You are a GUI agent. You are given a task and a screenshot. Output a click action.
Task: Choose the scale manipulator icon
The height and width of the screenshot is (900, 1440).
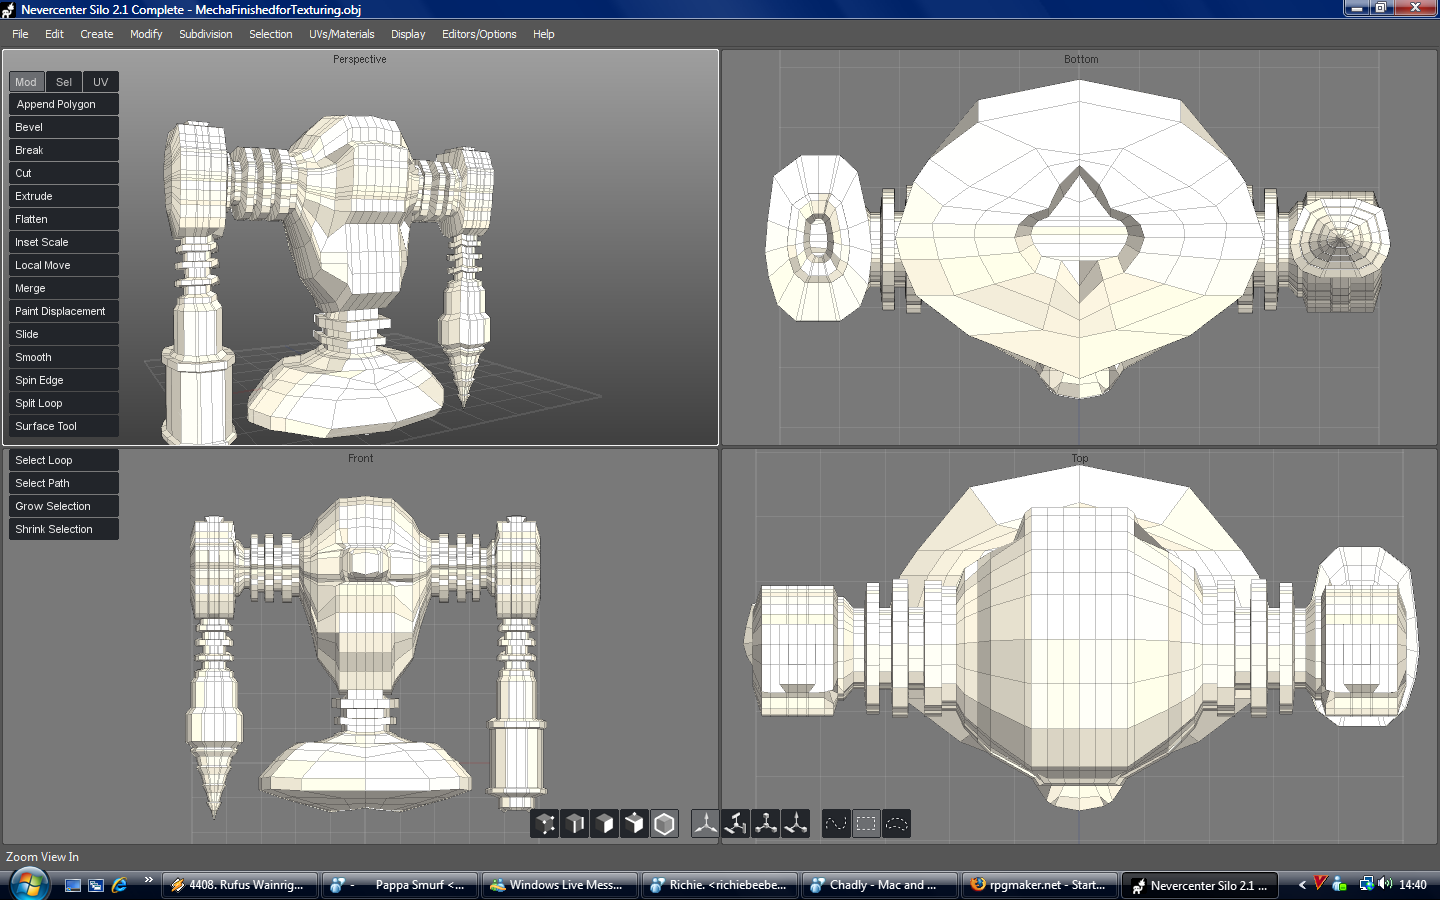[766, 824]
